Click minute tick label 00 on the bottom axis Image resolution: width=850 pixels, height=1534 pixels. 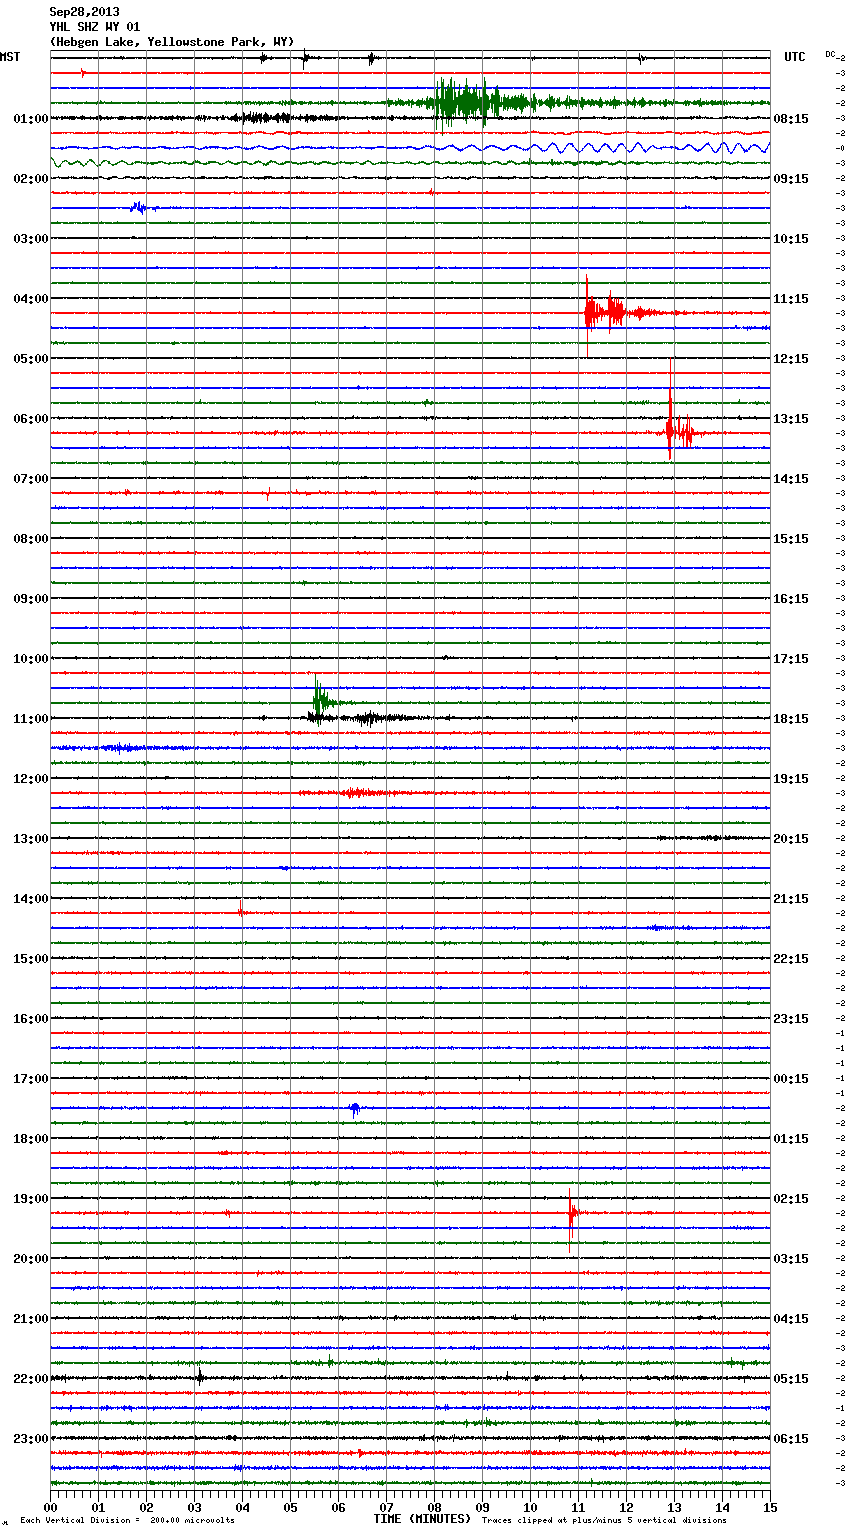click(50, 1507)
